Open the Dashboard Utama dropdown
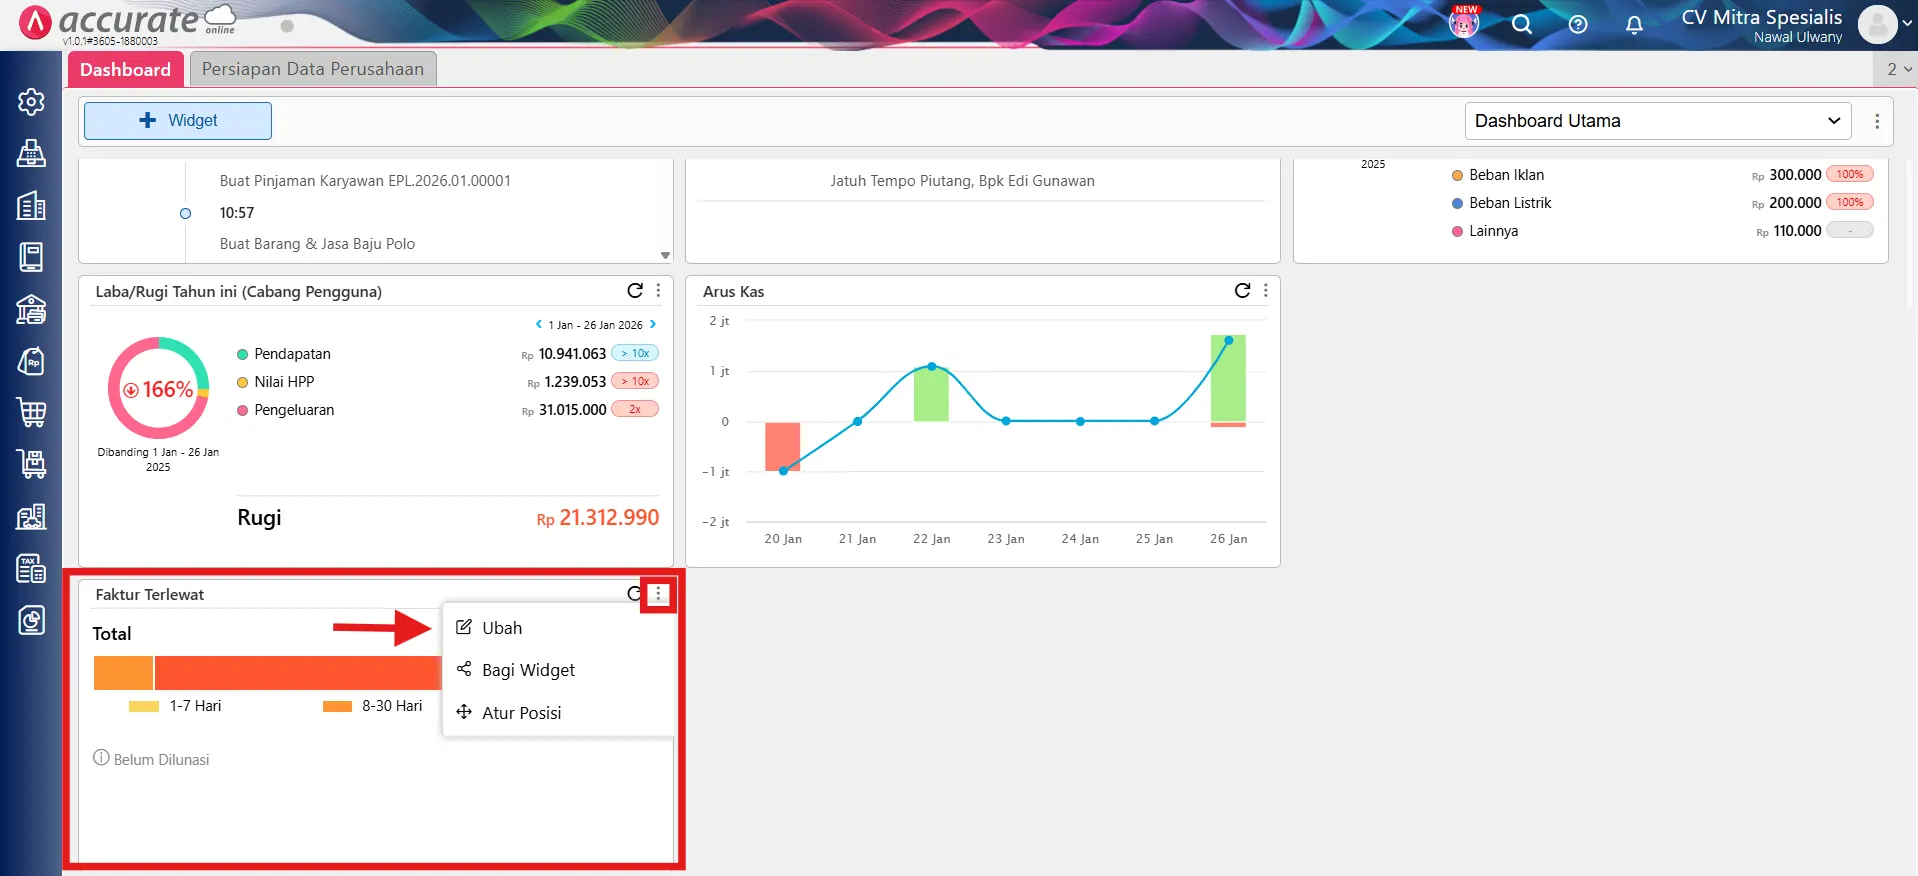The image size is (1918, 876). point(1658,121)
